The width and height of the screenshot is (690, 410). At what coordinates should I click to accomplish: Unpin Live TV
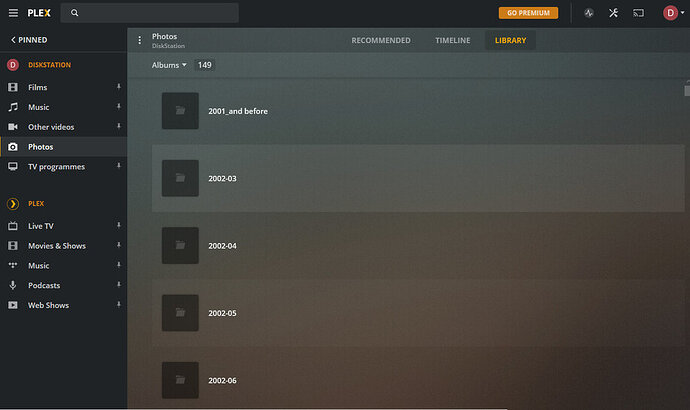click(x=119, y=225)
